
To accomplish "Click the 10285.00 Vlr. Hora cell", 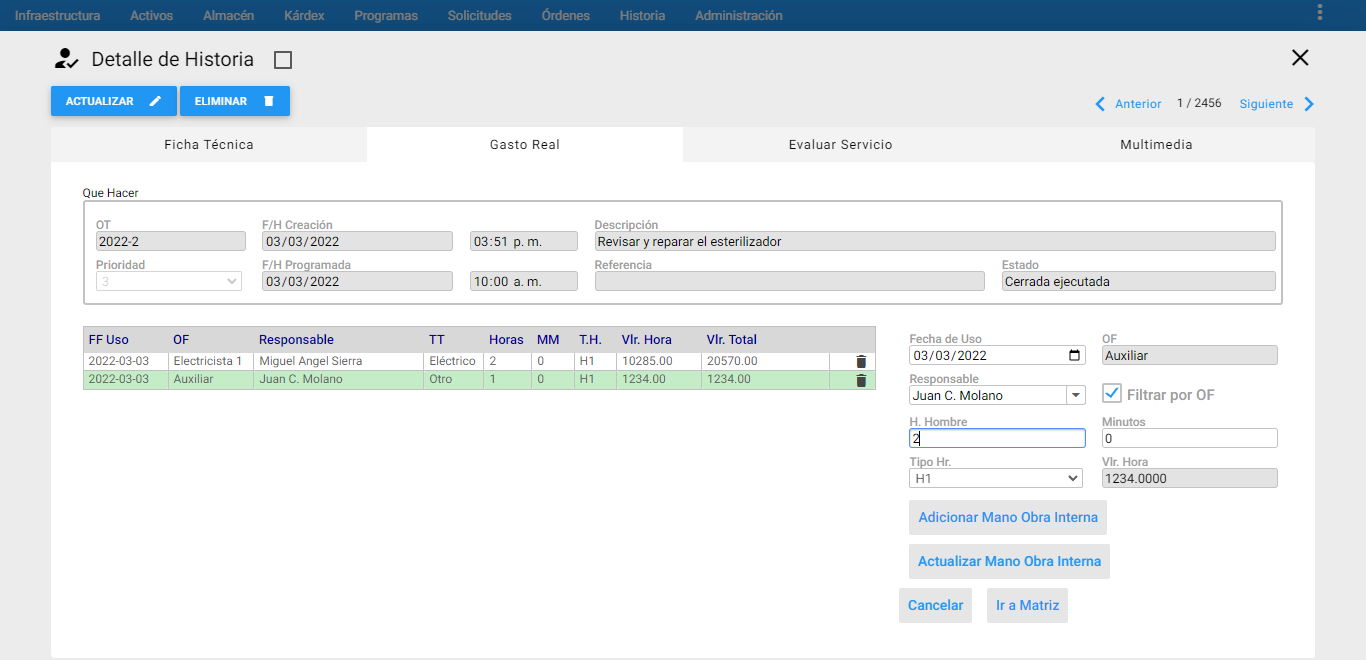I will (659, 361).
